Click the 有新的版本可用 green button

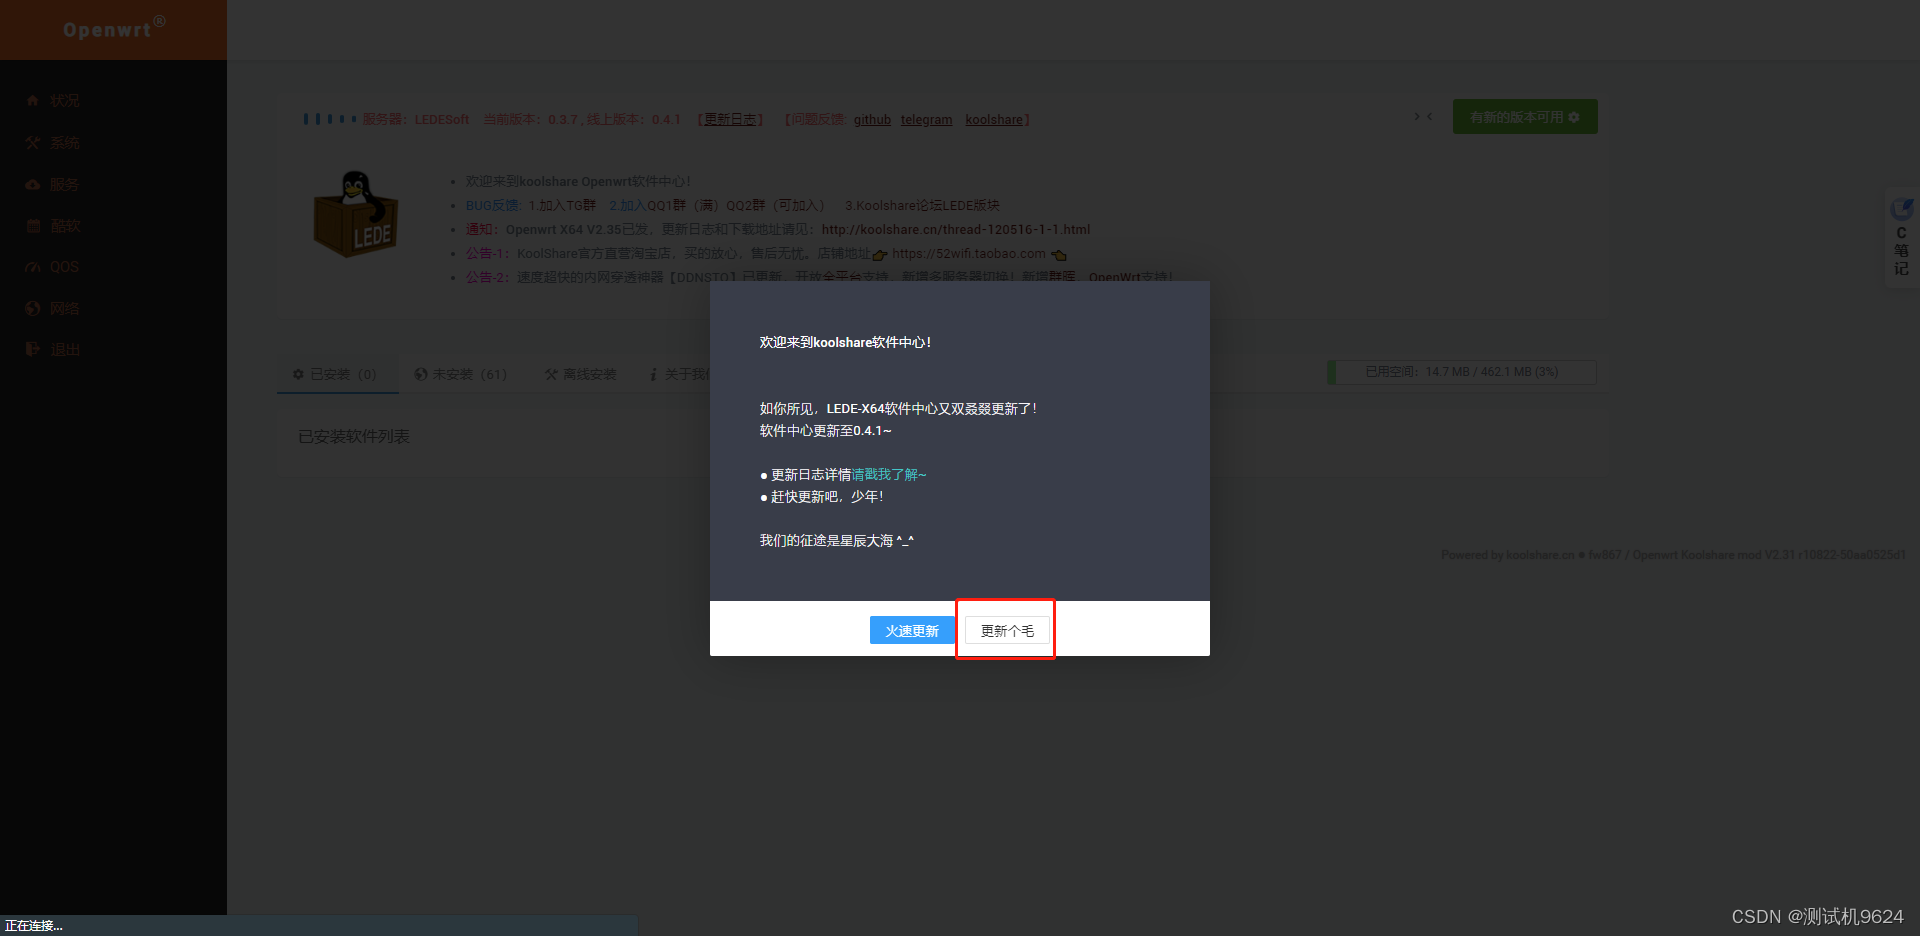tap(1525, 117)
